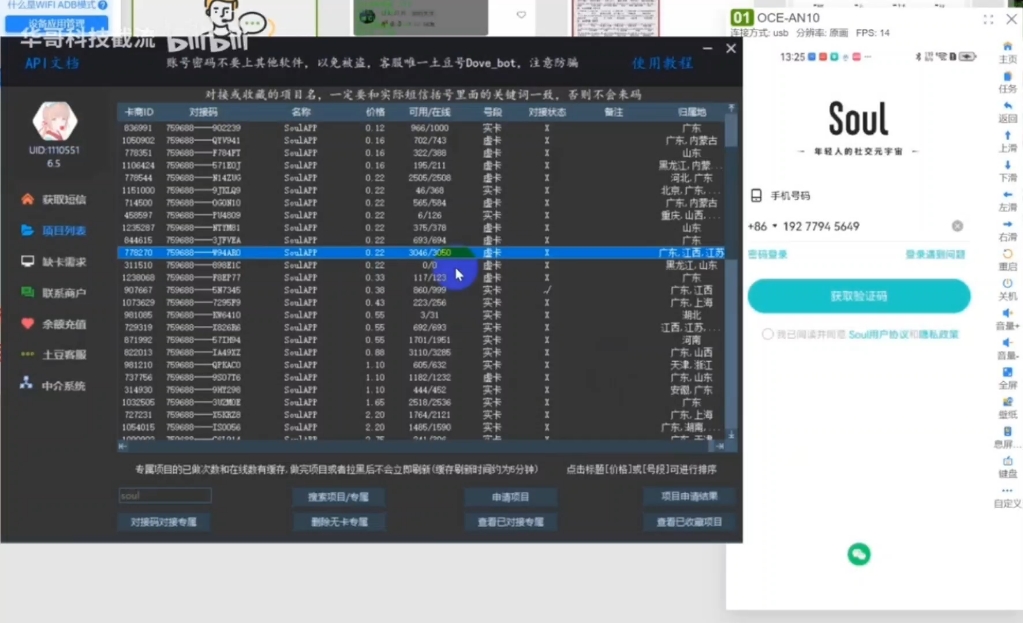Open the +86 country code dropdown

coord(763,226)
